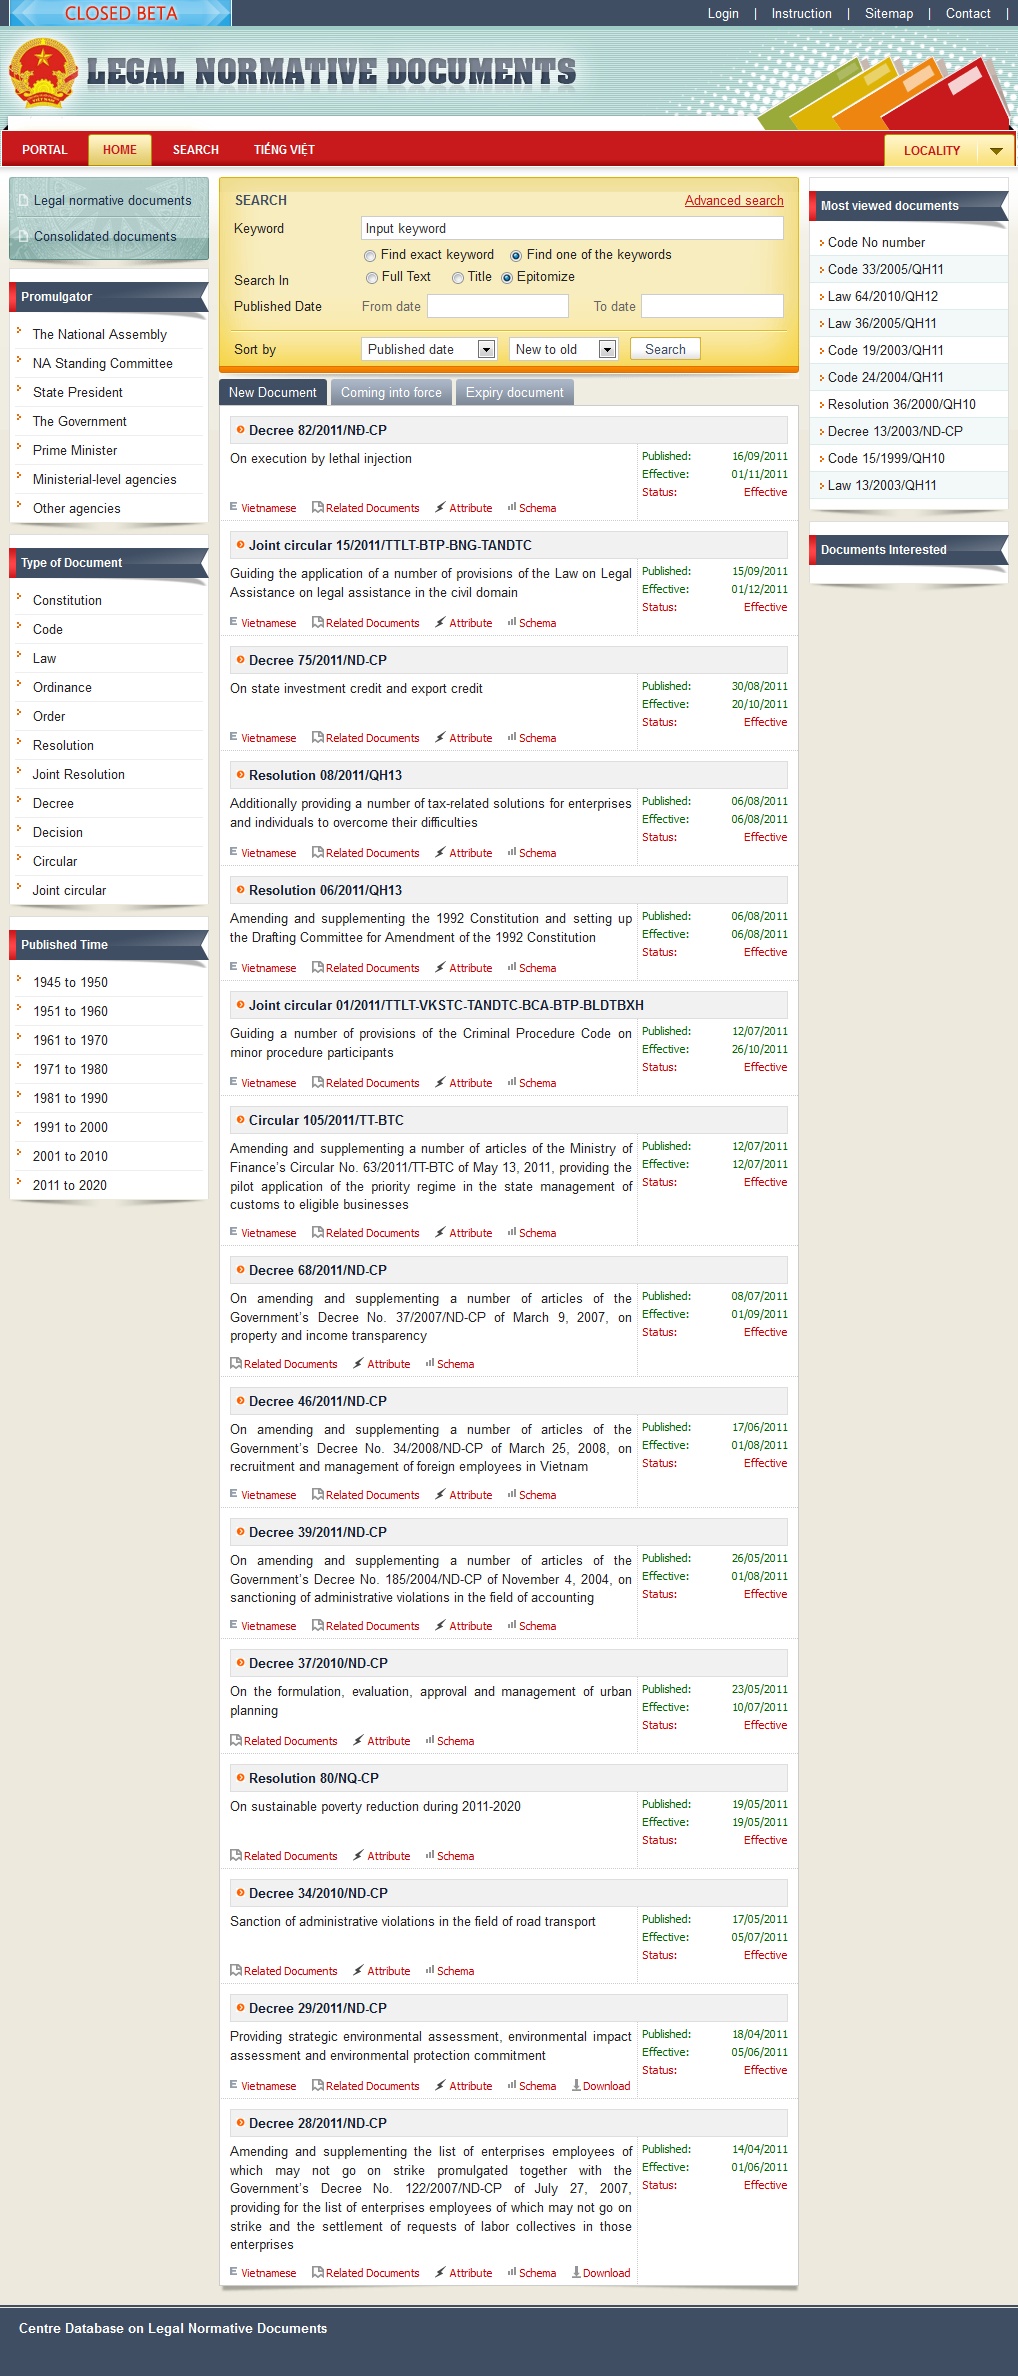The image size is (1018, 2376).
Task: Expand the New to old order dropdown
Action: pos(607,349)
